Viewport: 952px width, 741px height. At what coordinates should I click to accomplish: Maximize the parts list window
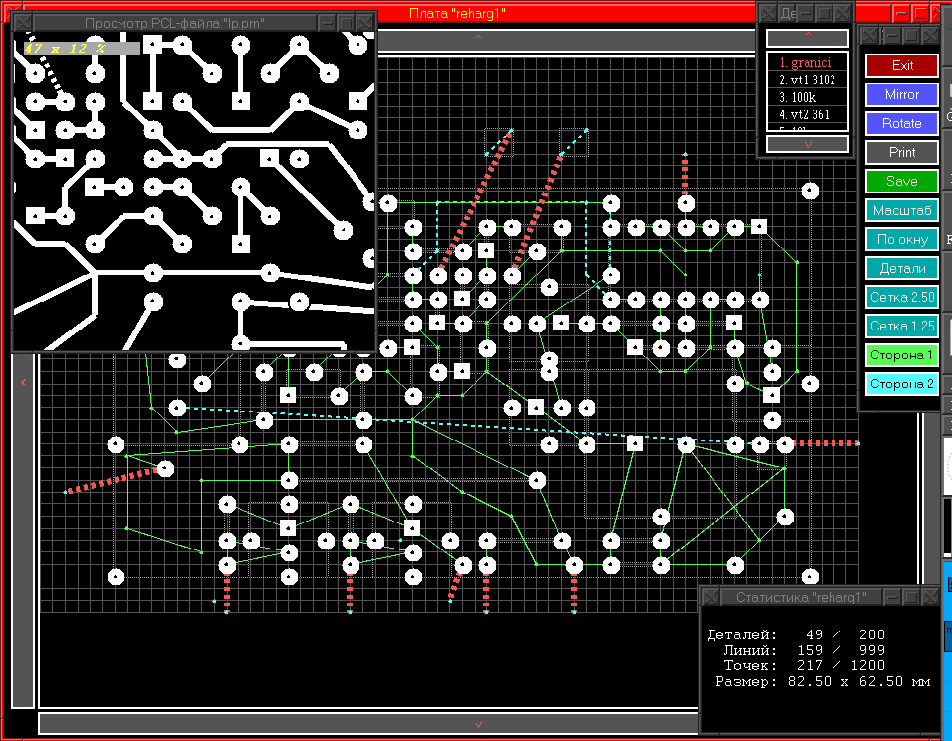824,13
